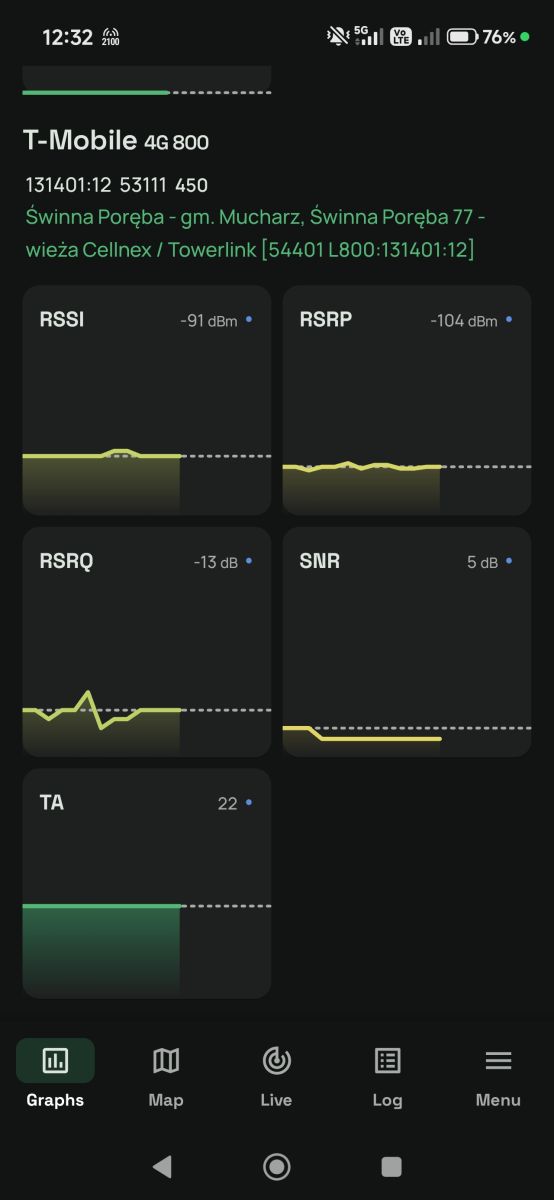Tap the recent apps square button
554x1200 pixels.
[x=392, y=1166]
